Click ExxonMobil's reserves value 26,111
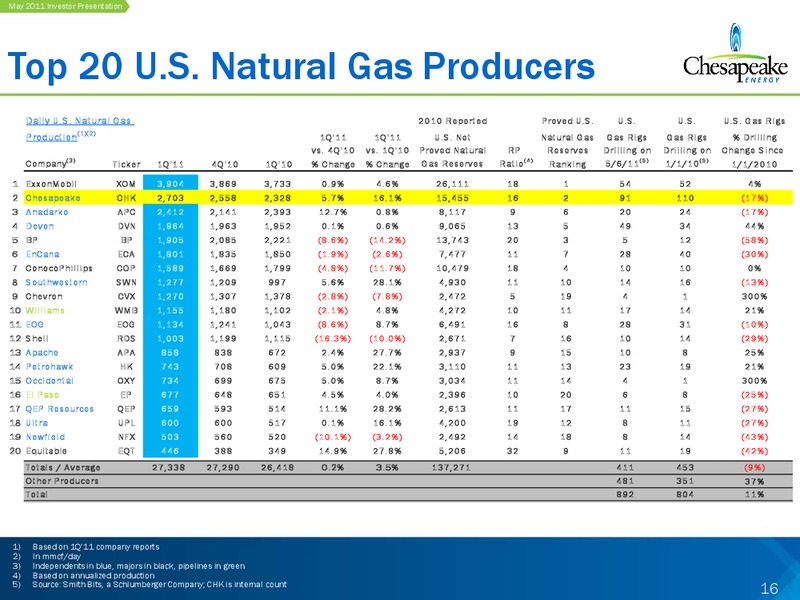The width and height of the screenshot is (800, 600). 452,184
